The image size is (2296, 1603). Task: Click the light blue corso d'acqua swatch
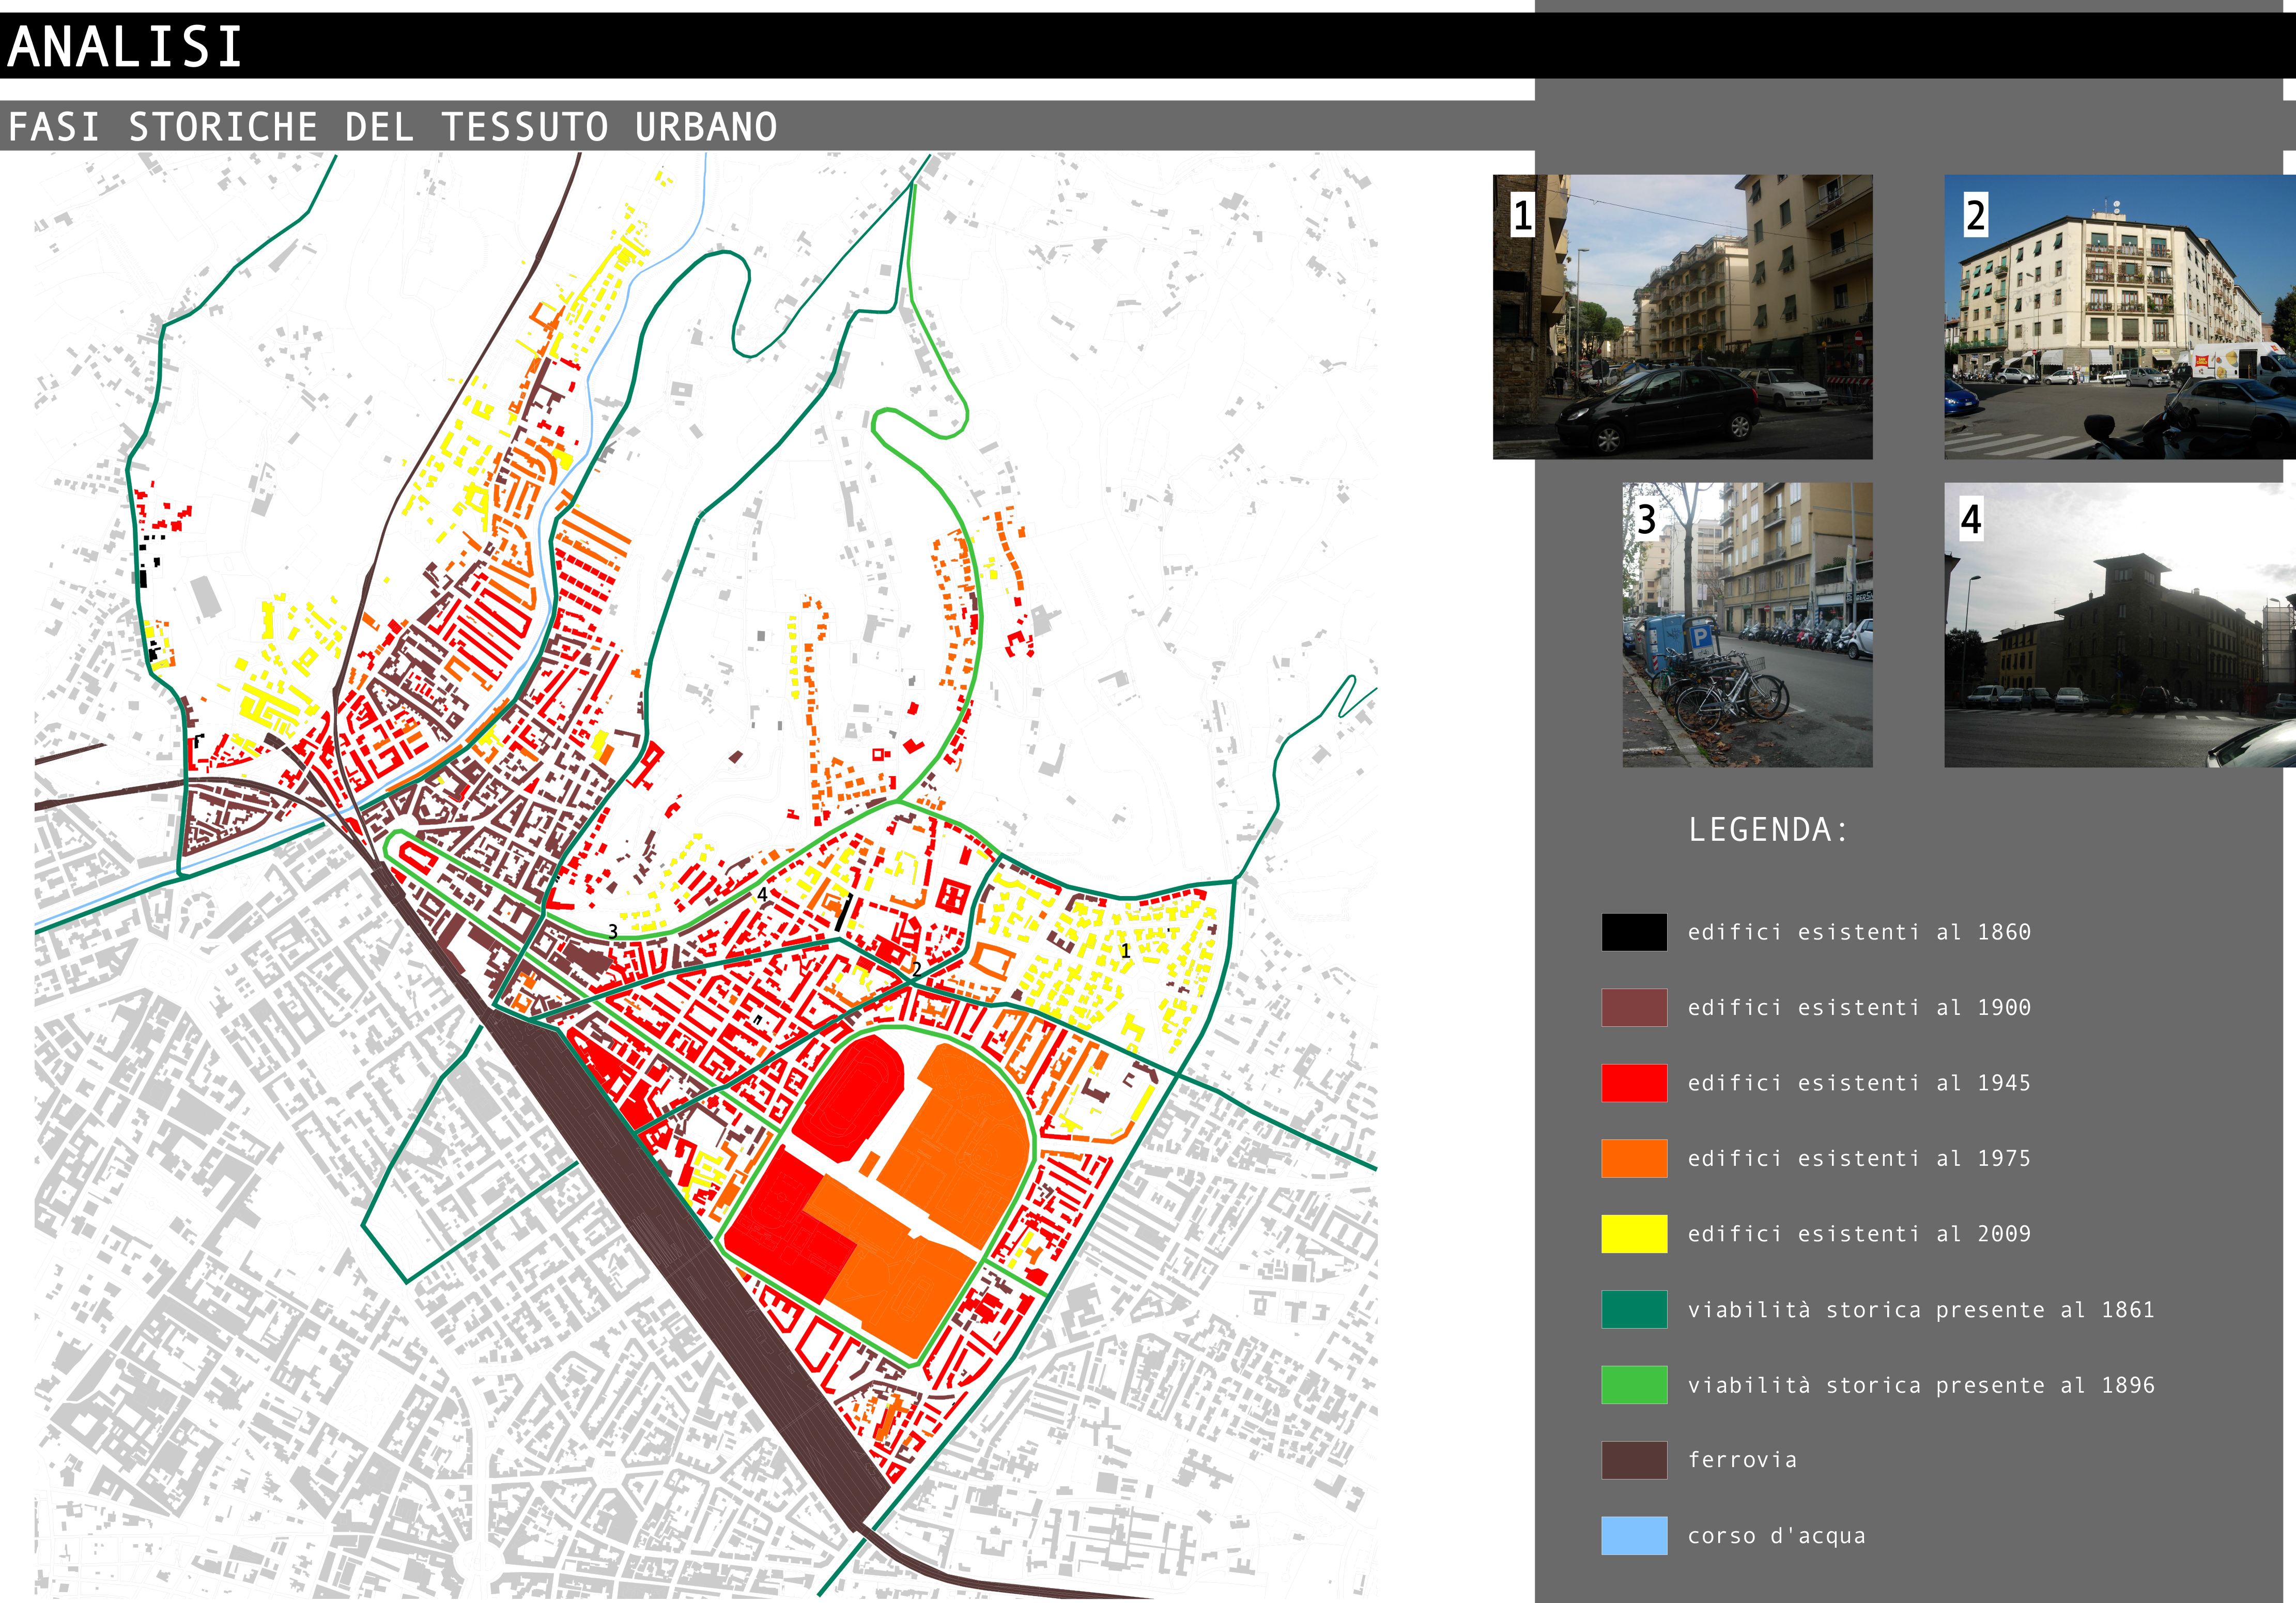click(x=1633, y=1535)
